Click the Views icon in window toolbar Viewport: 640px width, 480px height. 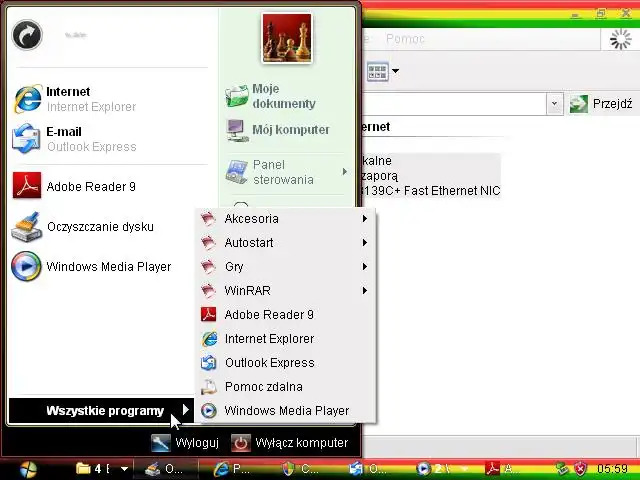377,72
